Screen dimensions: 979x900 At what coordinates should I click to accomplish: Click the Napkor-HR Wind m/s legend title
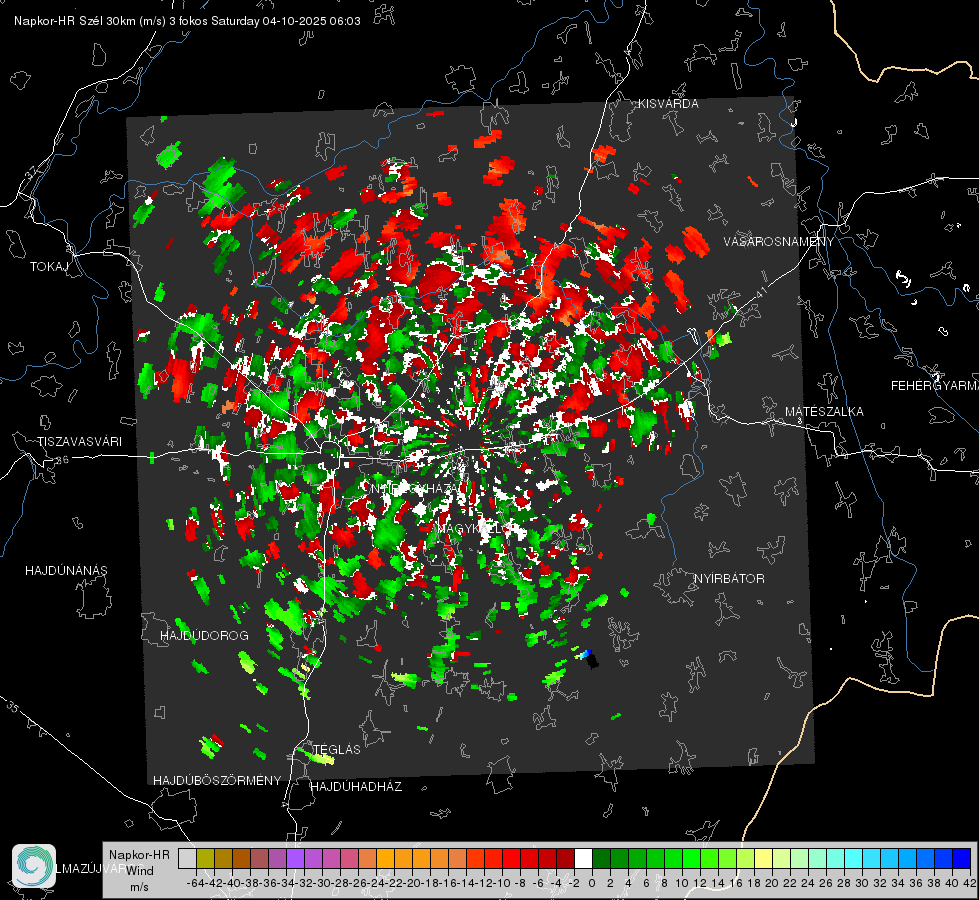click(139, 871)
